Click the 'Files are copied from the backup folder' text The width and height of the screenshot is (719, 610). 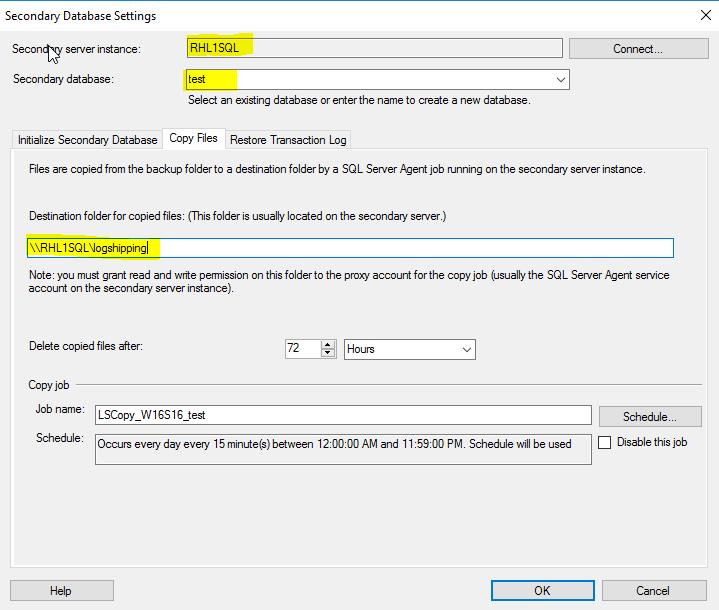pos(337,169)
